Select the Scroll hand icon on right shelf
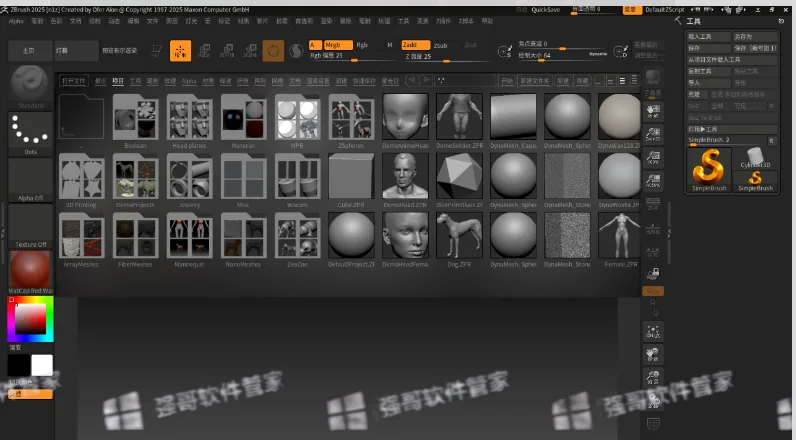 pyautogui.click(x=653, y=112)
